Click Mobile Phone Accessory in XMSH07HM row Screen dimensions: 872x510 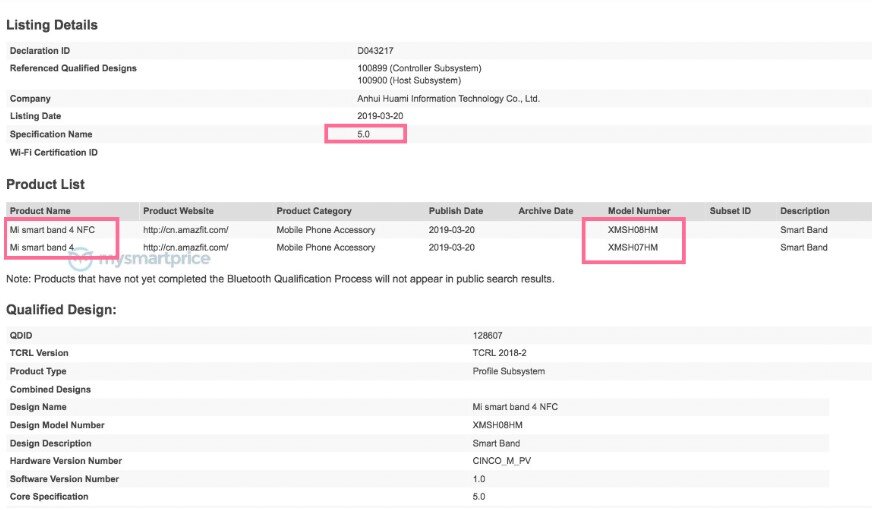326,247
